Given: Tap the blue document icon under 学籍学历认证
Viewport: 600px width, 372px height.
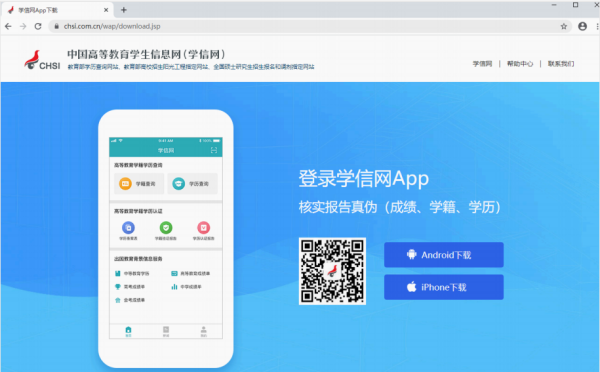Looking at the screenshot, I should [x=128, y=228].
